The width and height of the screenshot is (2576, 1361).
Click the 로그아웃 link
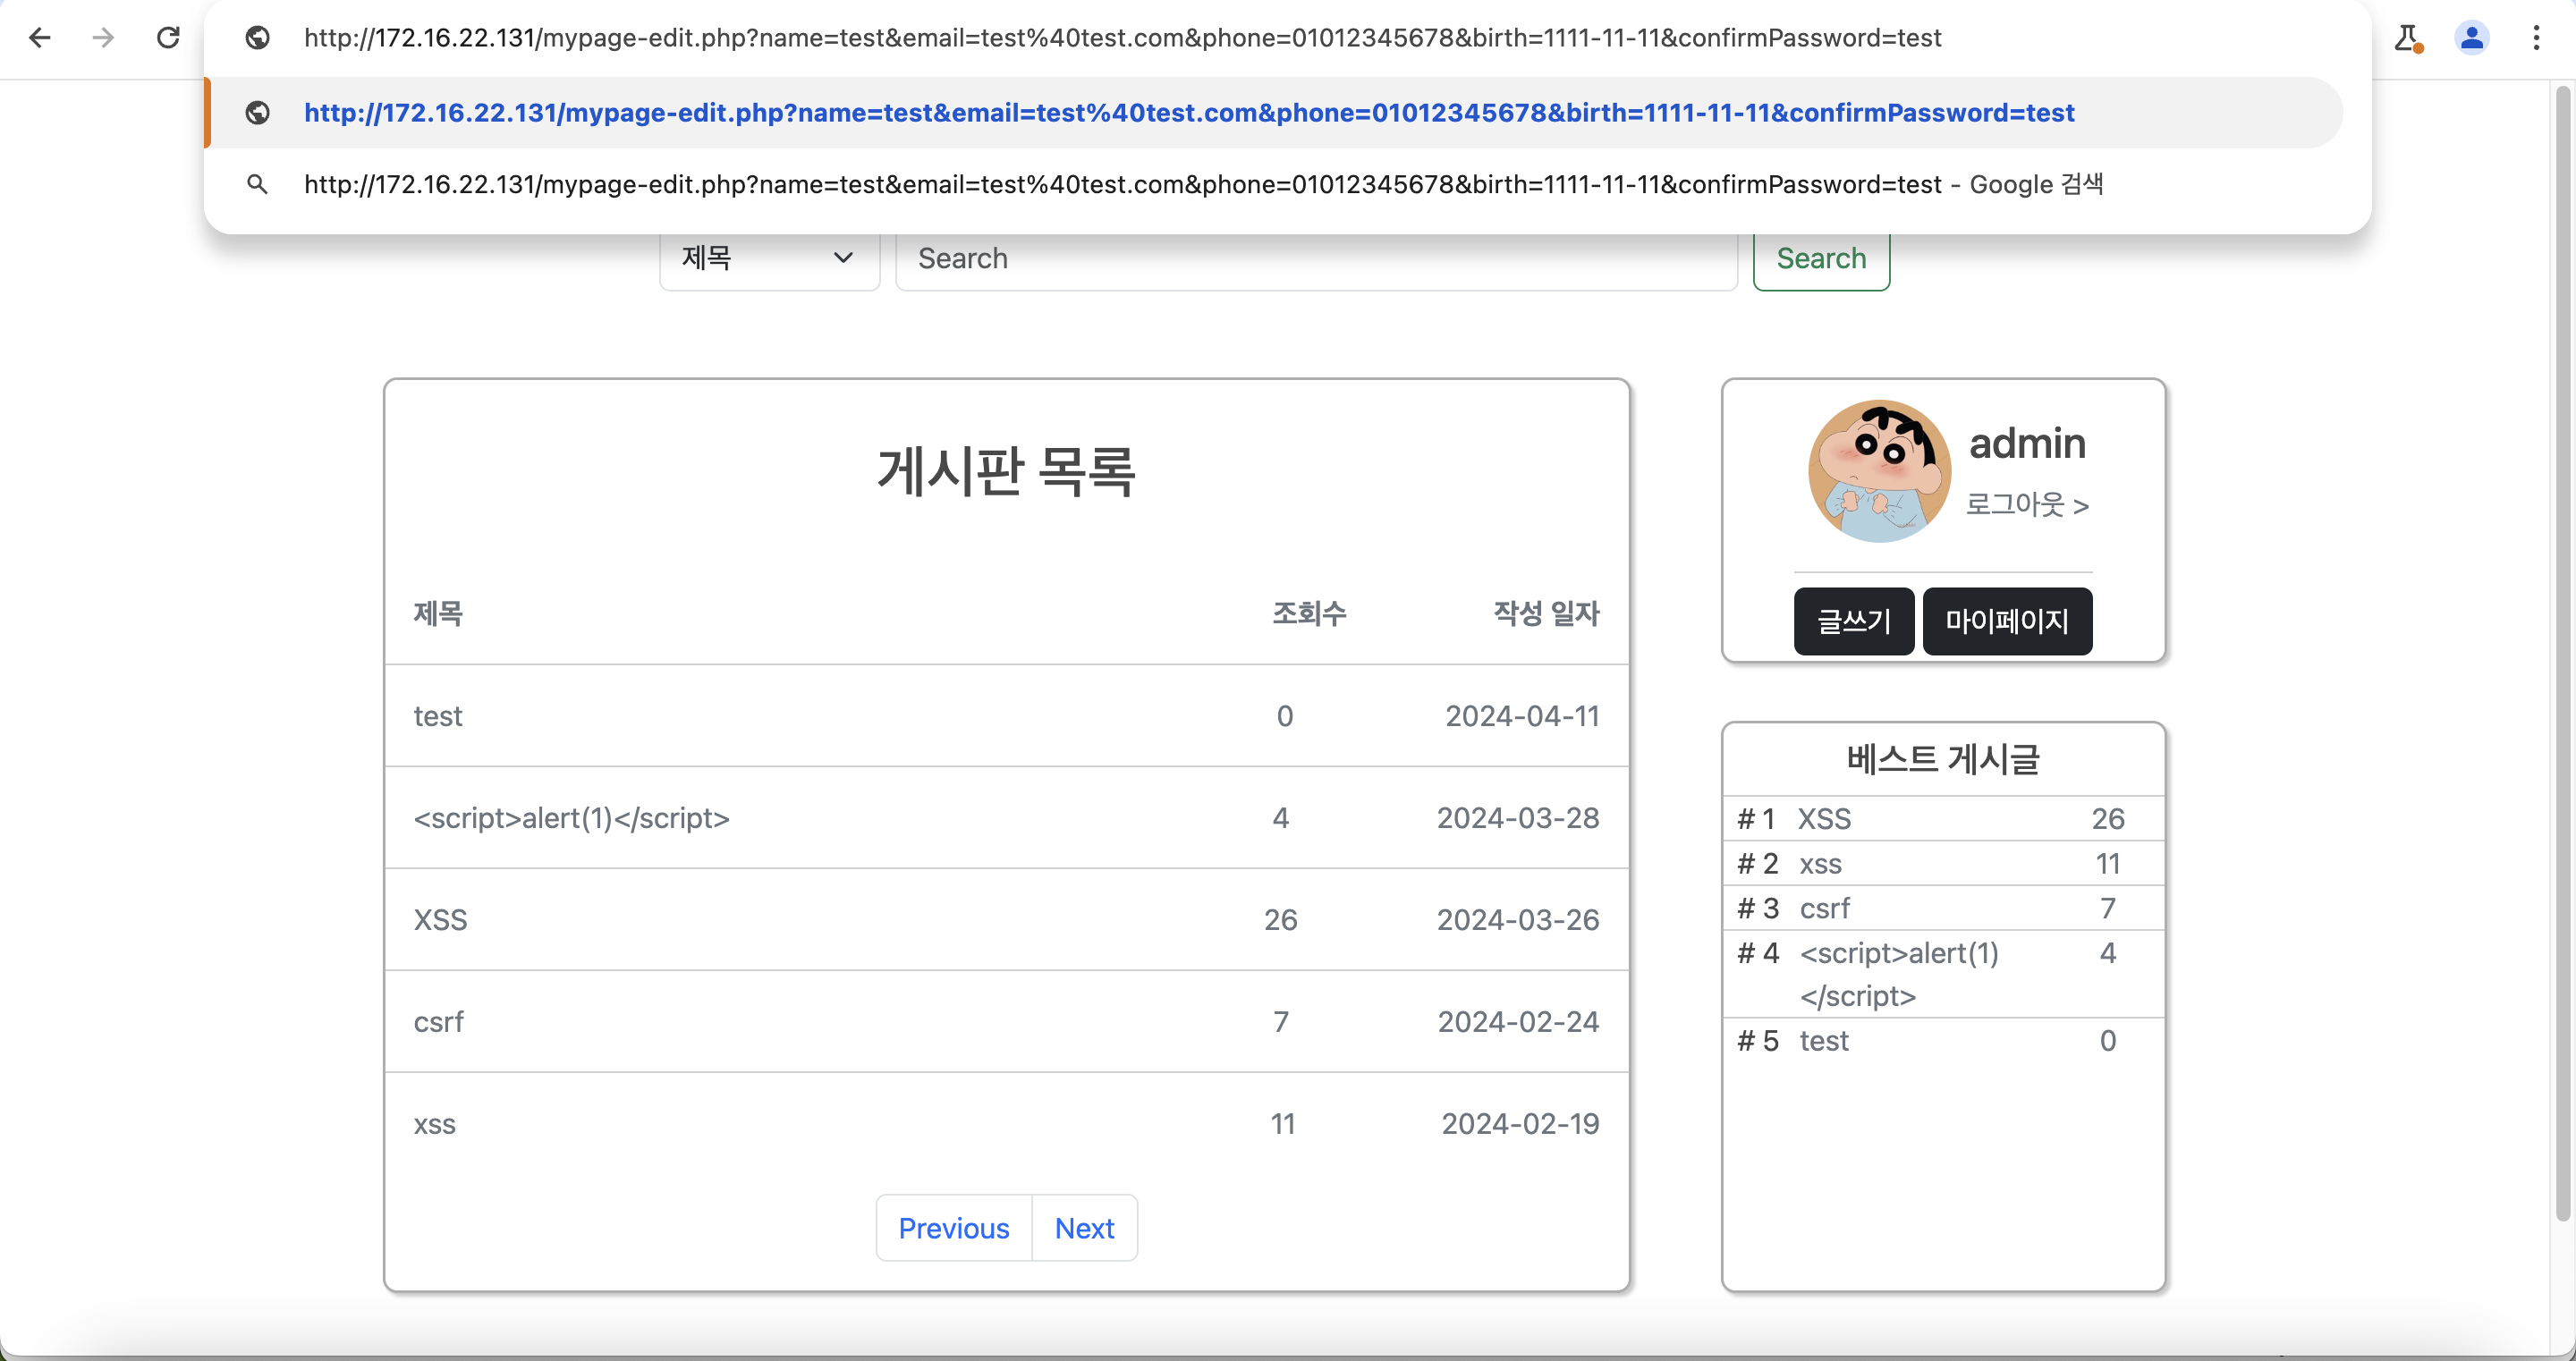coord(2027,505)
